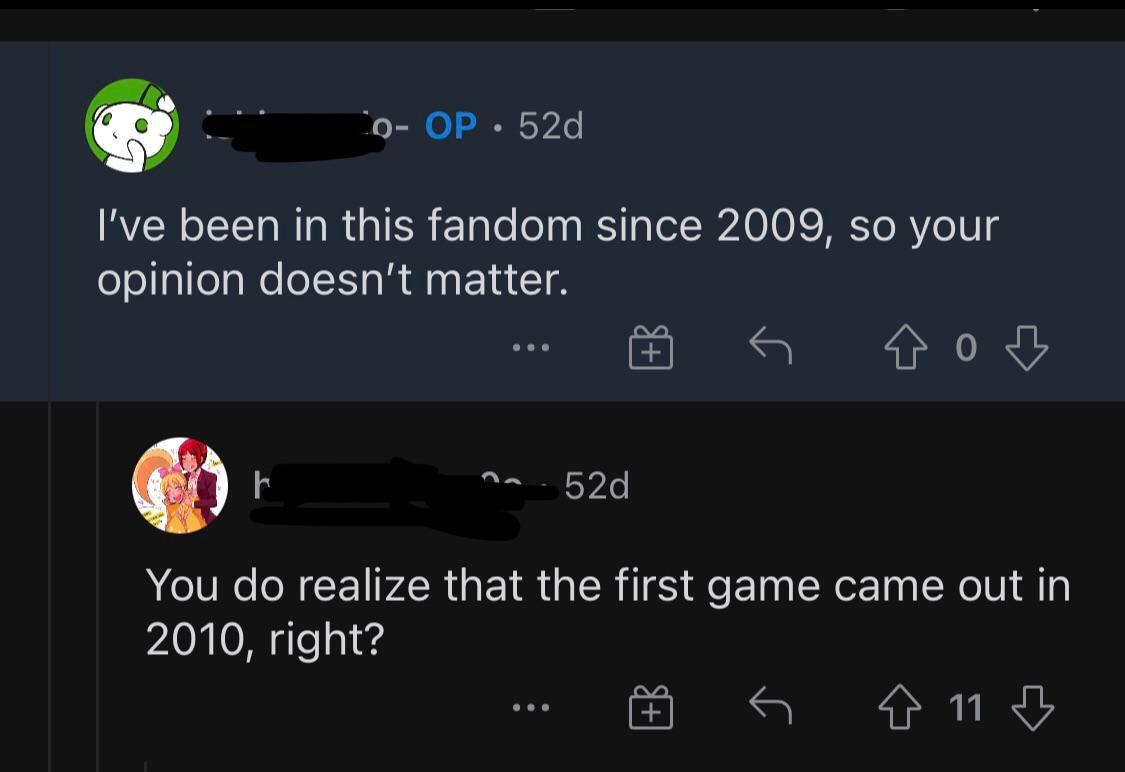The image size is (1125, 772).
Task: Open the three-dot menu on OP's comment
Action: pyautogui.click(x=530, y=348)
